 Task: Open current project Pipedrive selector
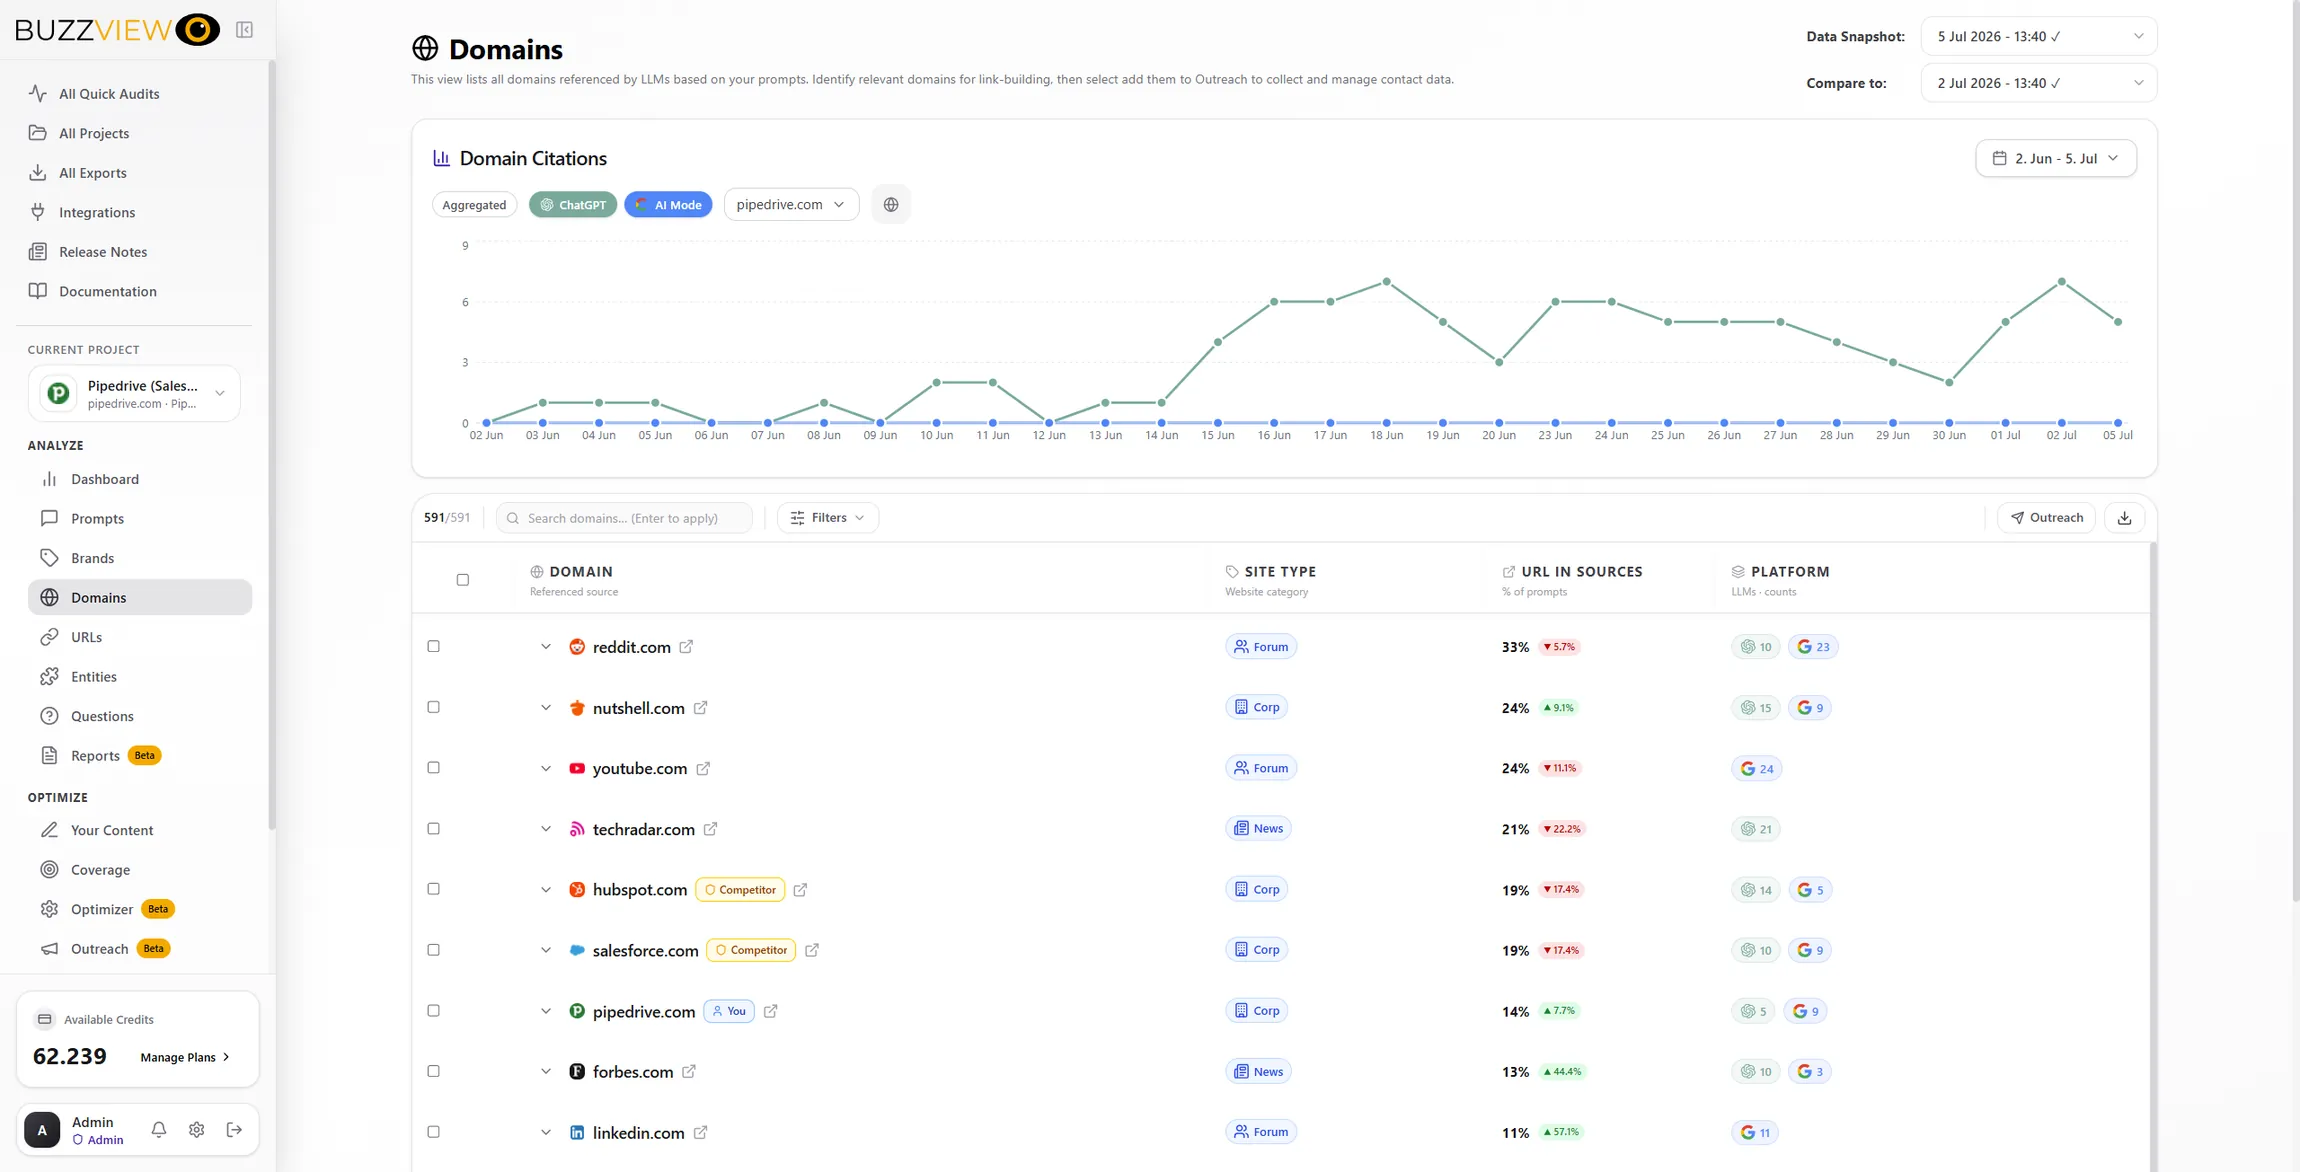click(x=134, y=394)
